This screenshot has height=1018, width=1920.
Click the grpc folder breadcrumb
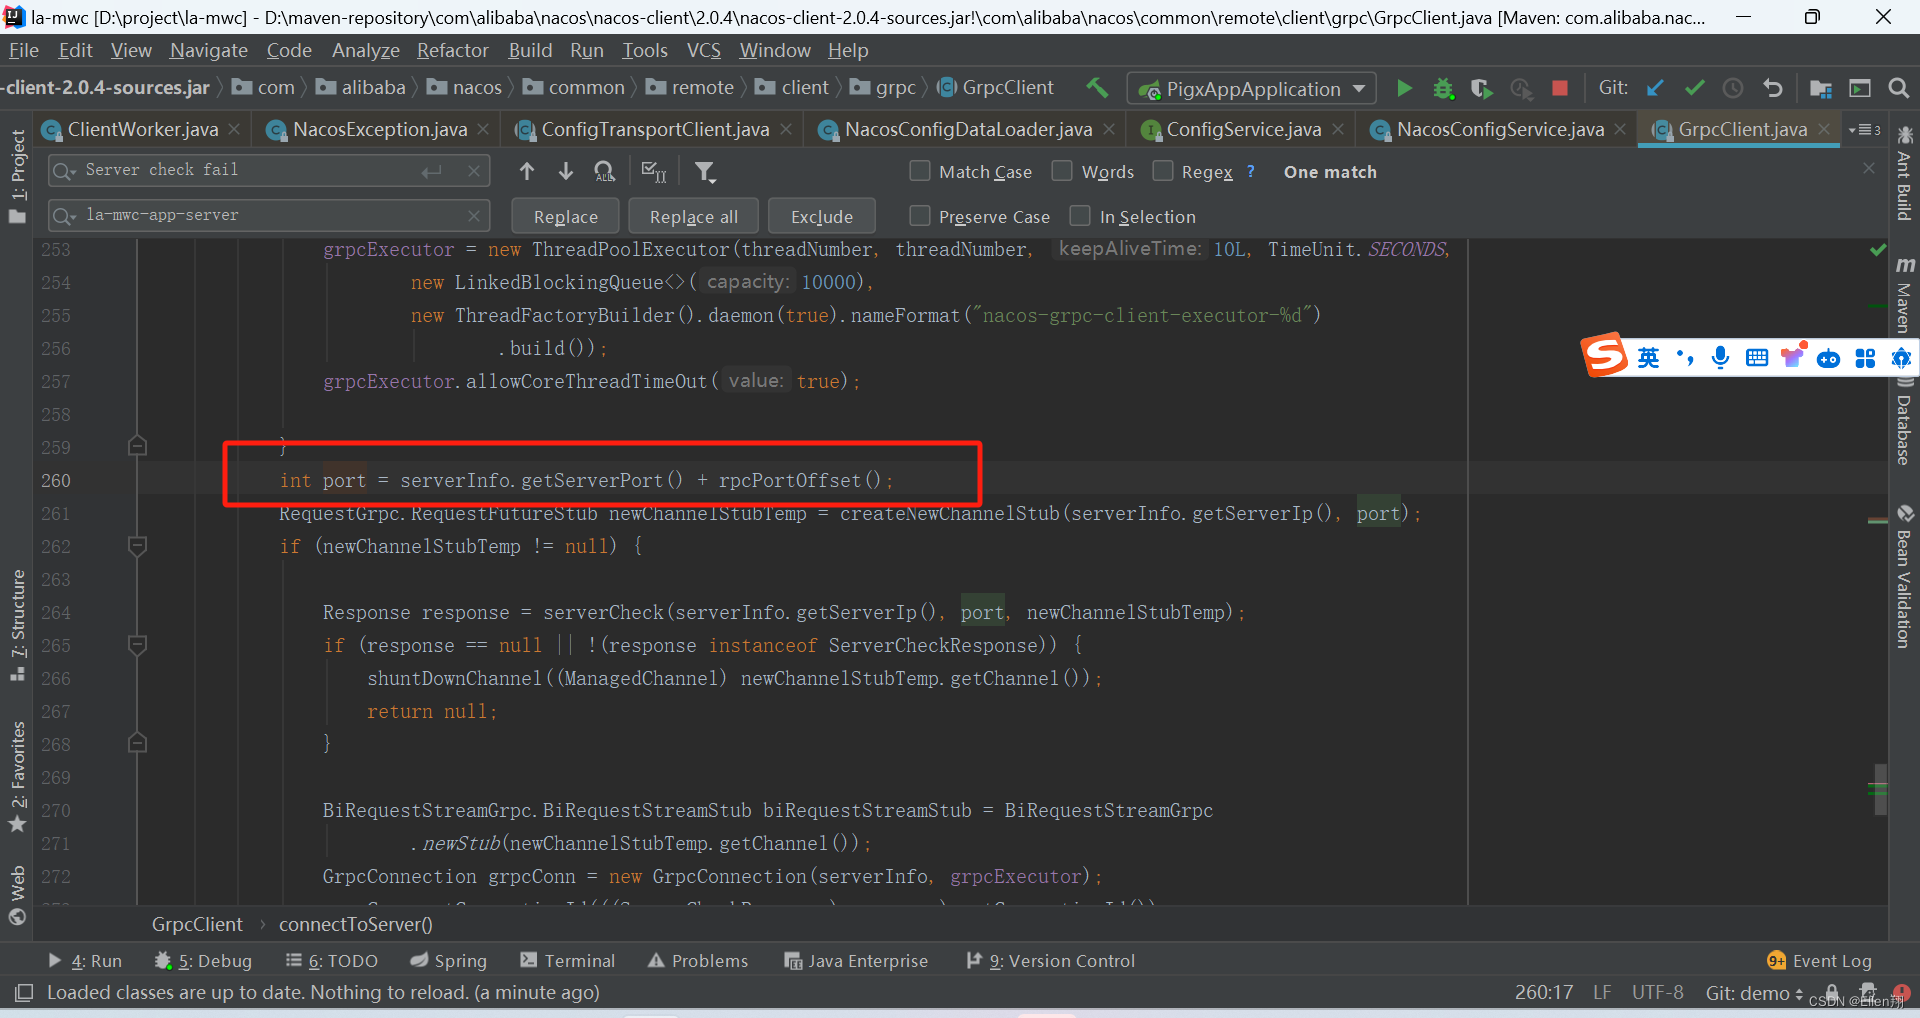pyautogui.click(x=884, y=88)
